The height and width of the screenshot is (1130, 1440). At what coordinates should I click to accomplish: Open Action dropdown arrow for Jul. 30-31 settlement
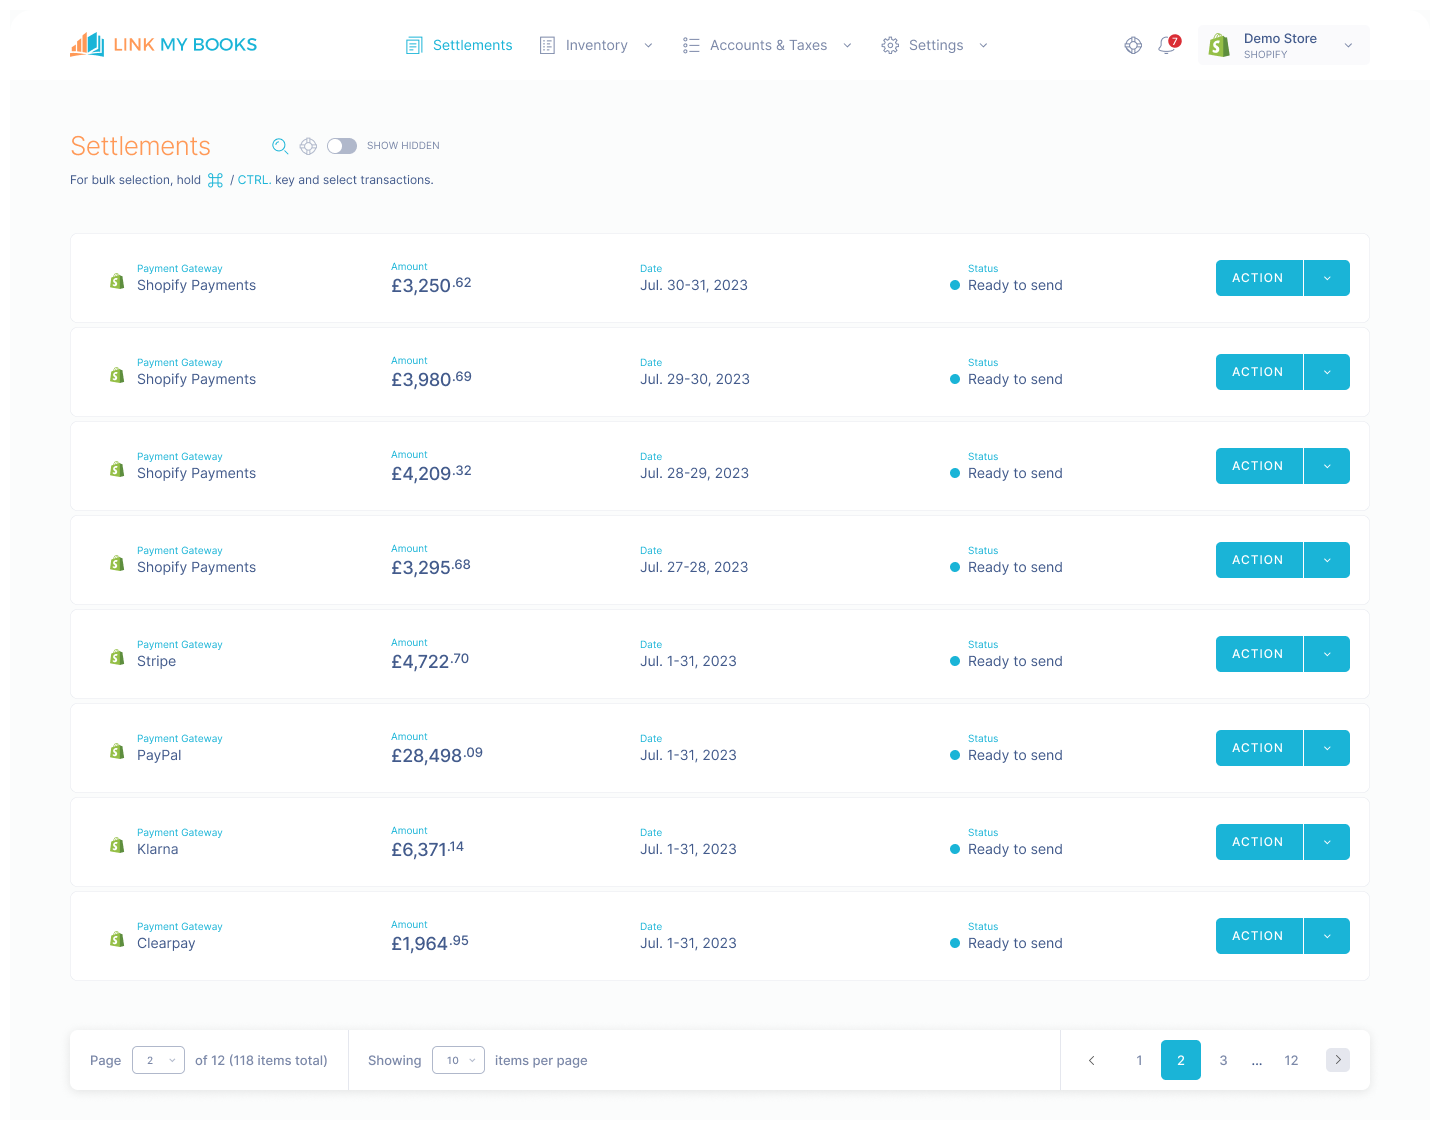pos(1327,278)
